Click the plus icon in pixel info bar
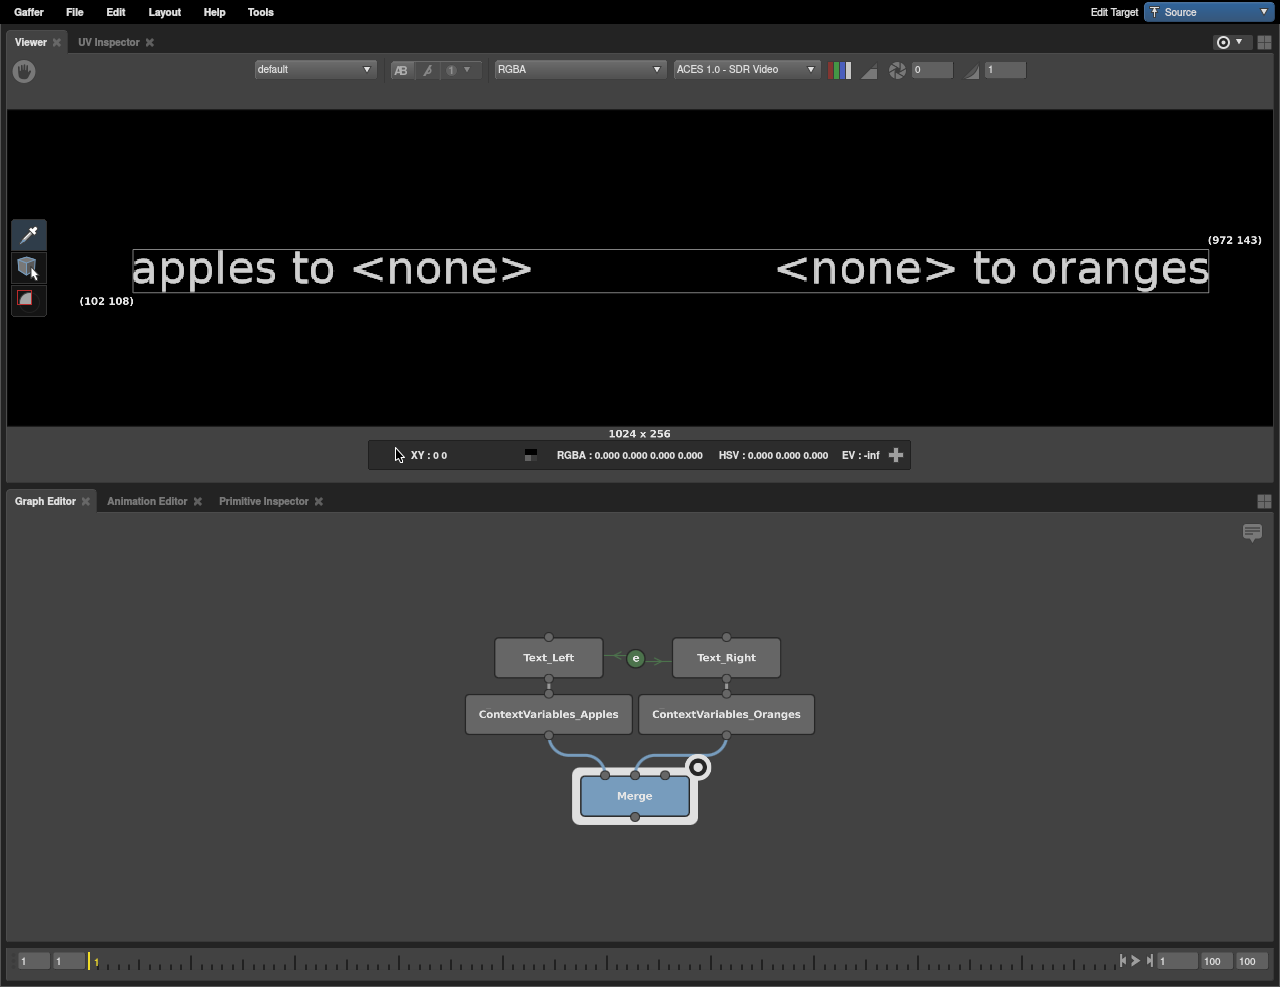This screenshot has height=987, width=1280. coord(896,455)
